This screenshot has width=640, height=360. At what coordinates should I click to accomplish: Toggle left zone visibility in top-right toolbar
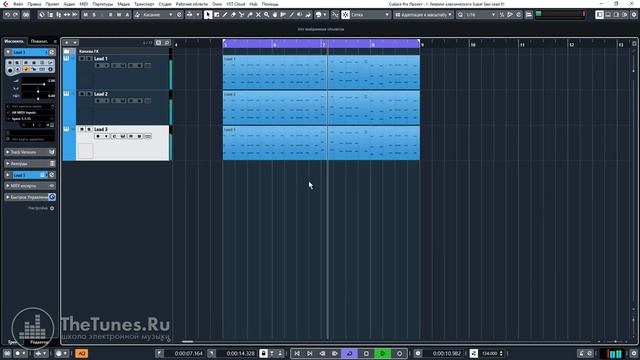pyautogui.click(x=599, y=15)
